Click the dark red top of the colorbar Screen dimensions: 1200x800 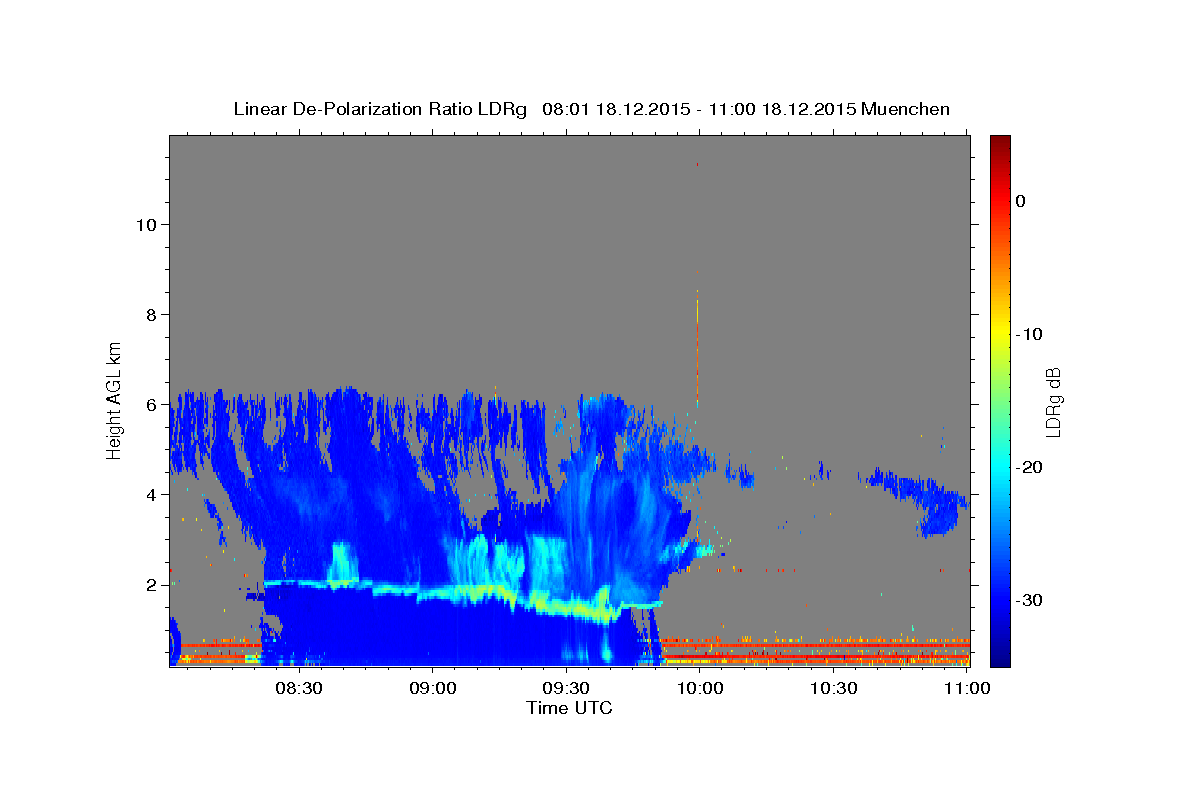(x=1000, y=145)
